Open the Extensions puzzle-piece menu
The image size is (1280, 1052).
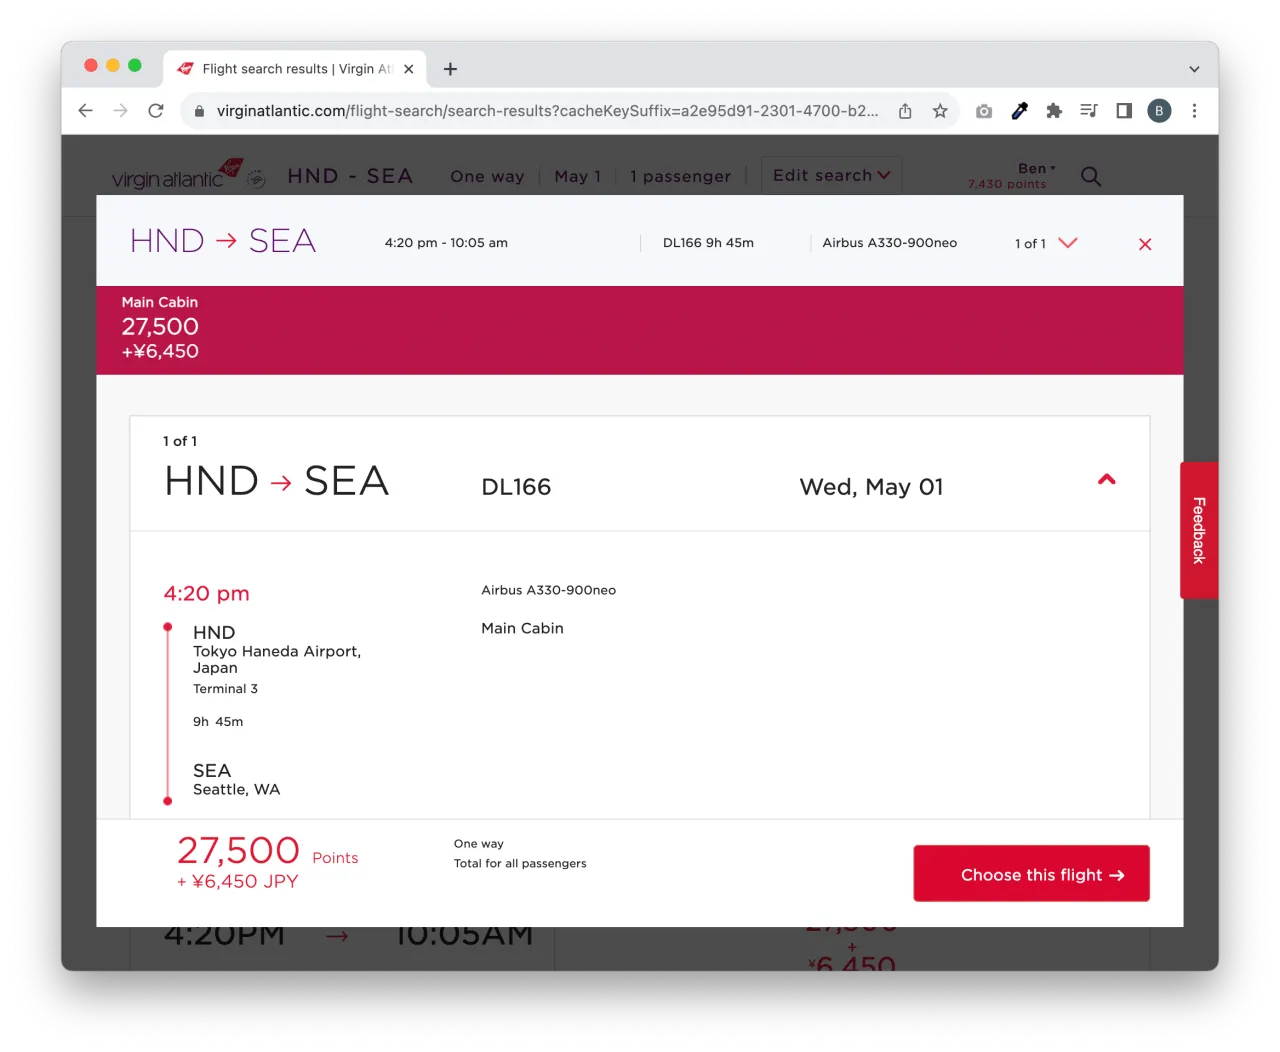(1054, 111)
